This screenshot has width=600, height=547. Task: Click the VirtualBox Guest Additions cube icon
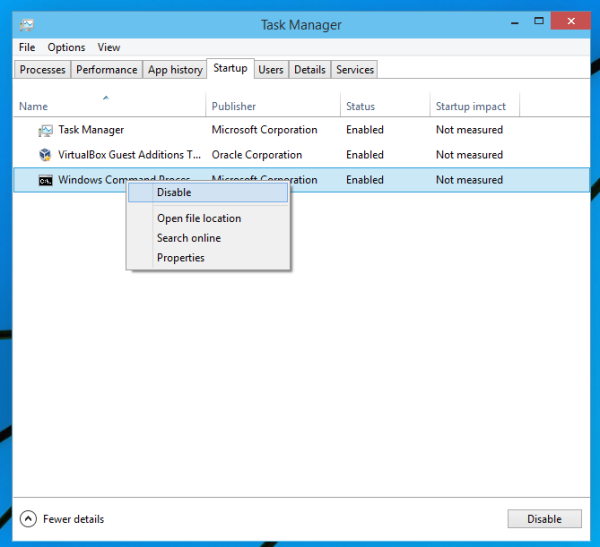45,155
